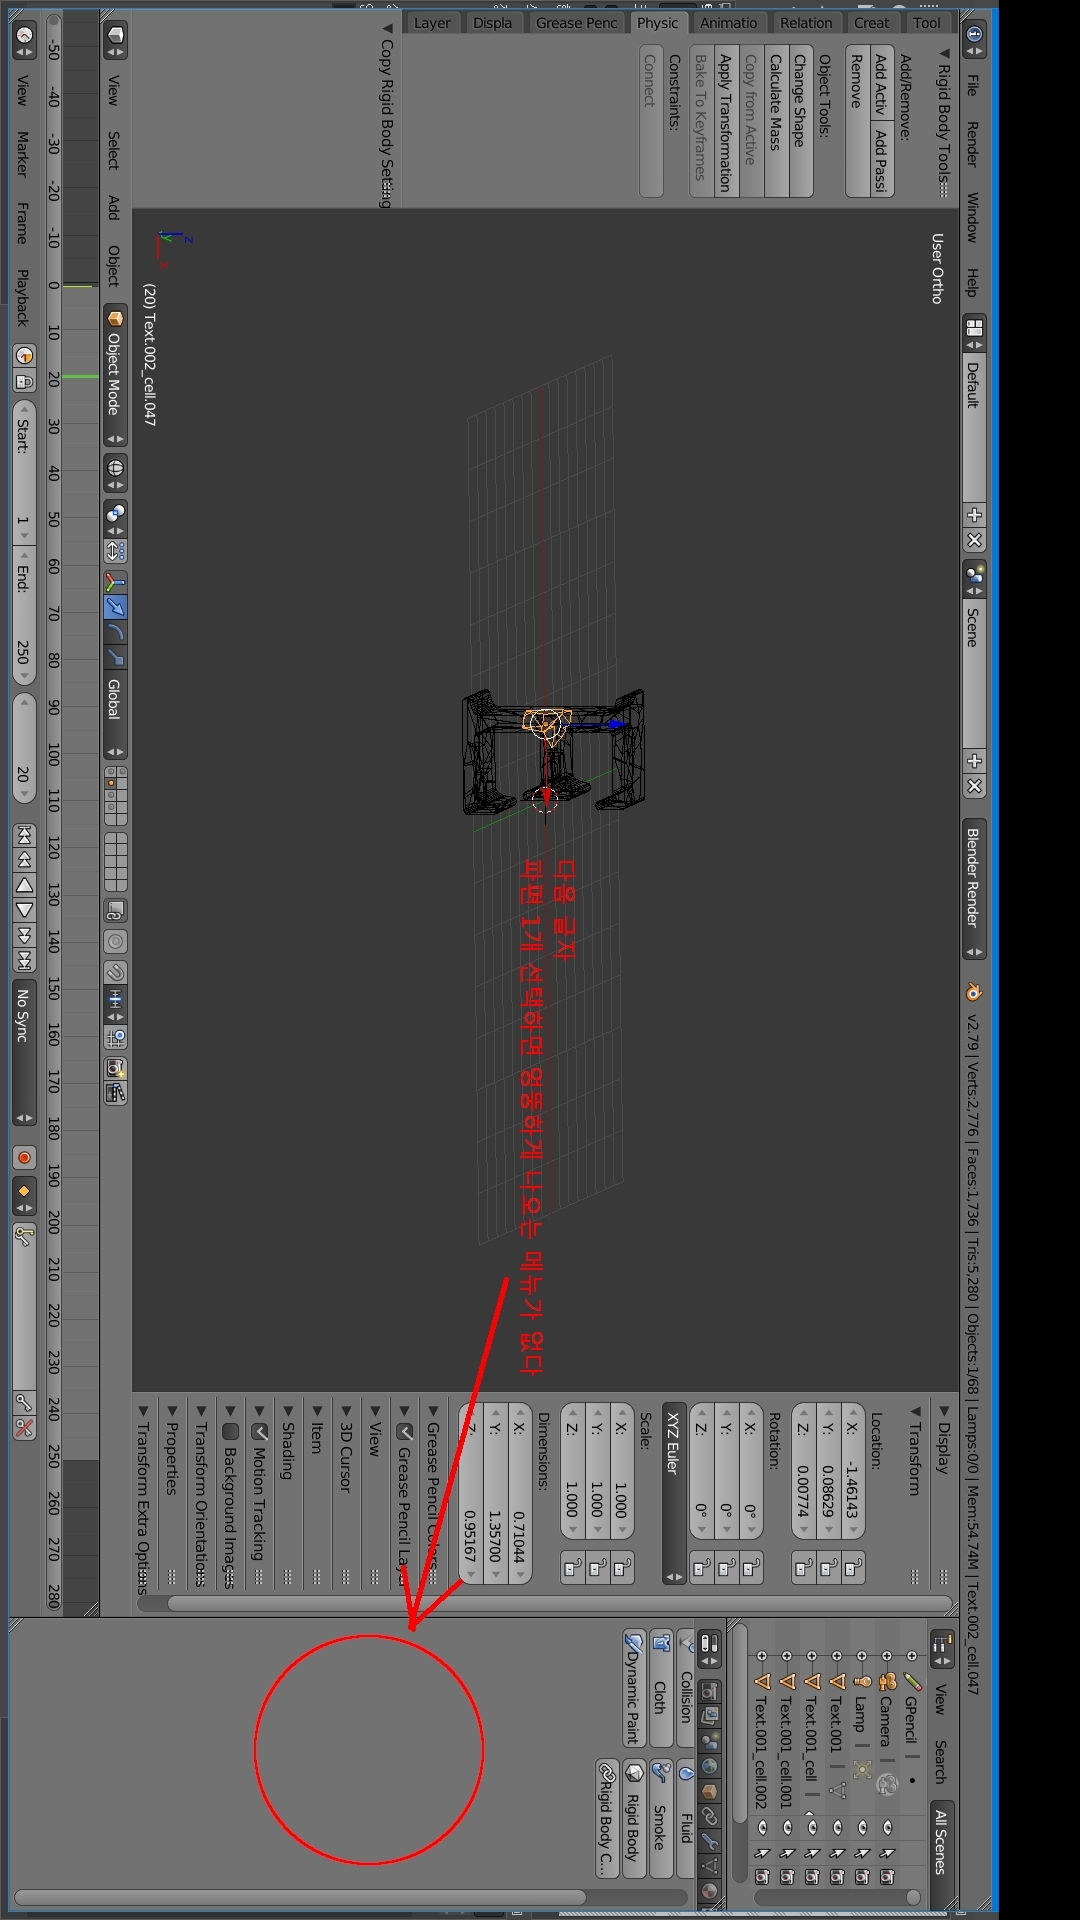Toggle the 3D manipulator widget icon
Viewport: 1080px width, 1920px height.
[x=115, y=582]
